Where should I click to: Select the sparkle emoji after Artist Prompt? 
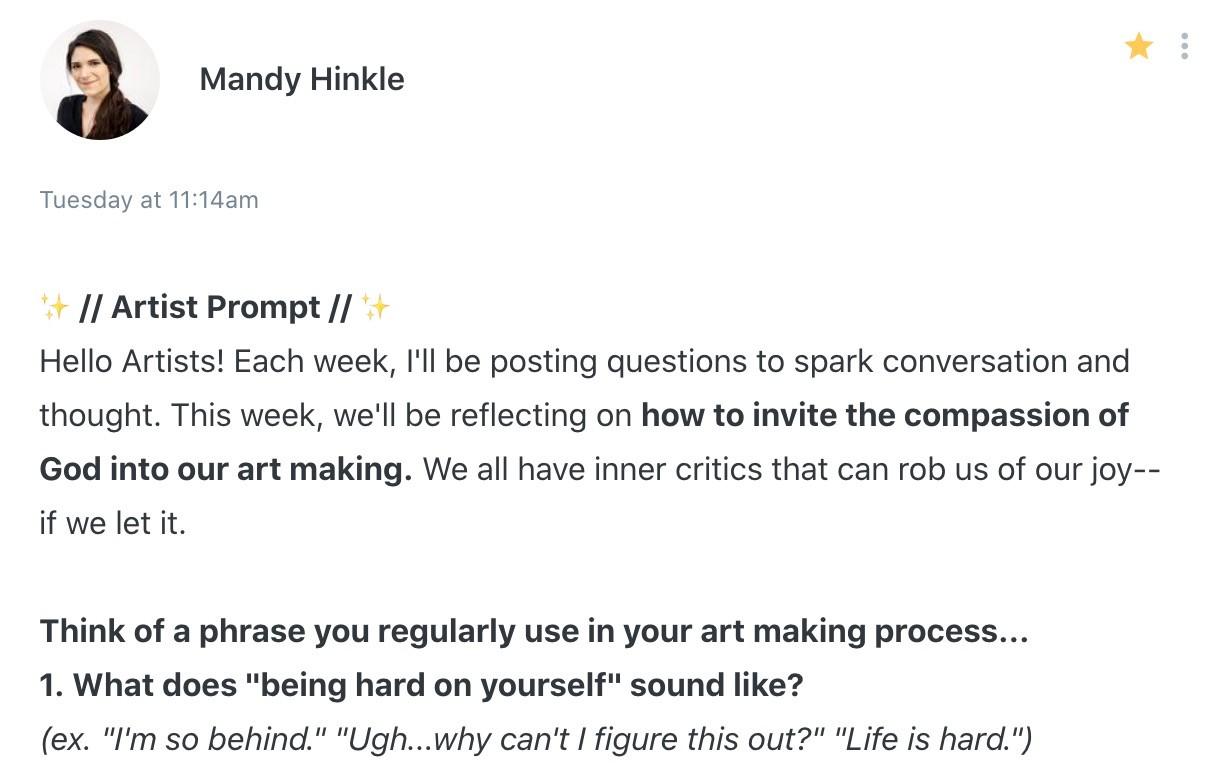[376, 307]
